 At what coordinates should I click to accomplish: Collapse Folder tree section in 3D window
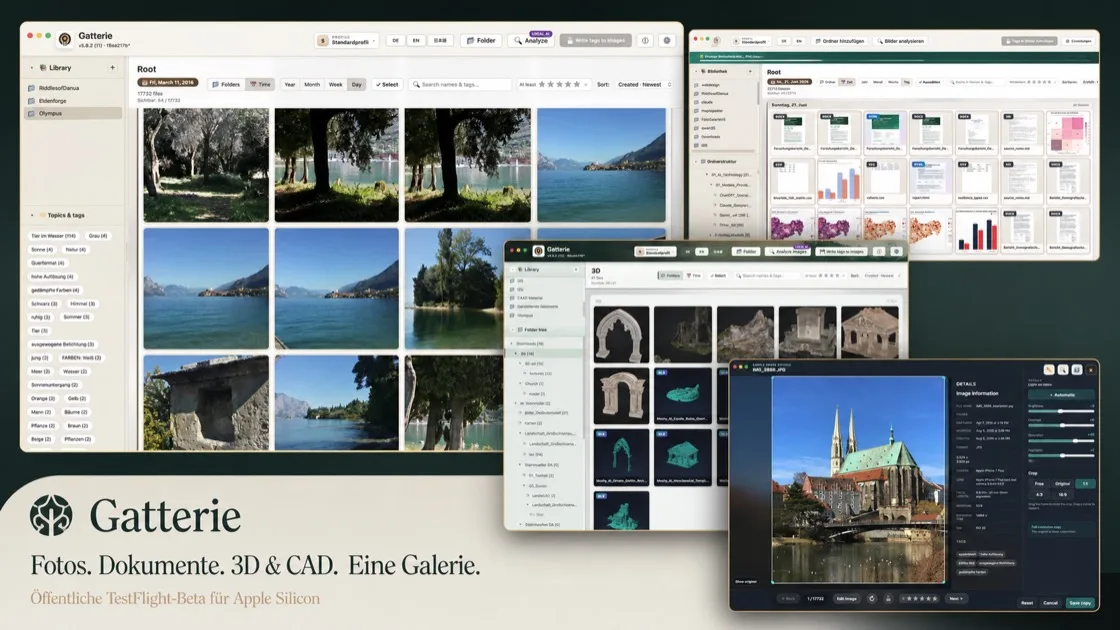pyautogui.click(x=512, y=329)
